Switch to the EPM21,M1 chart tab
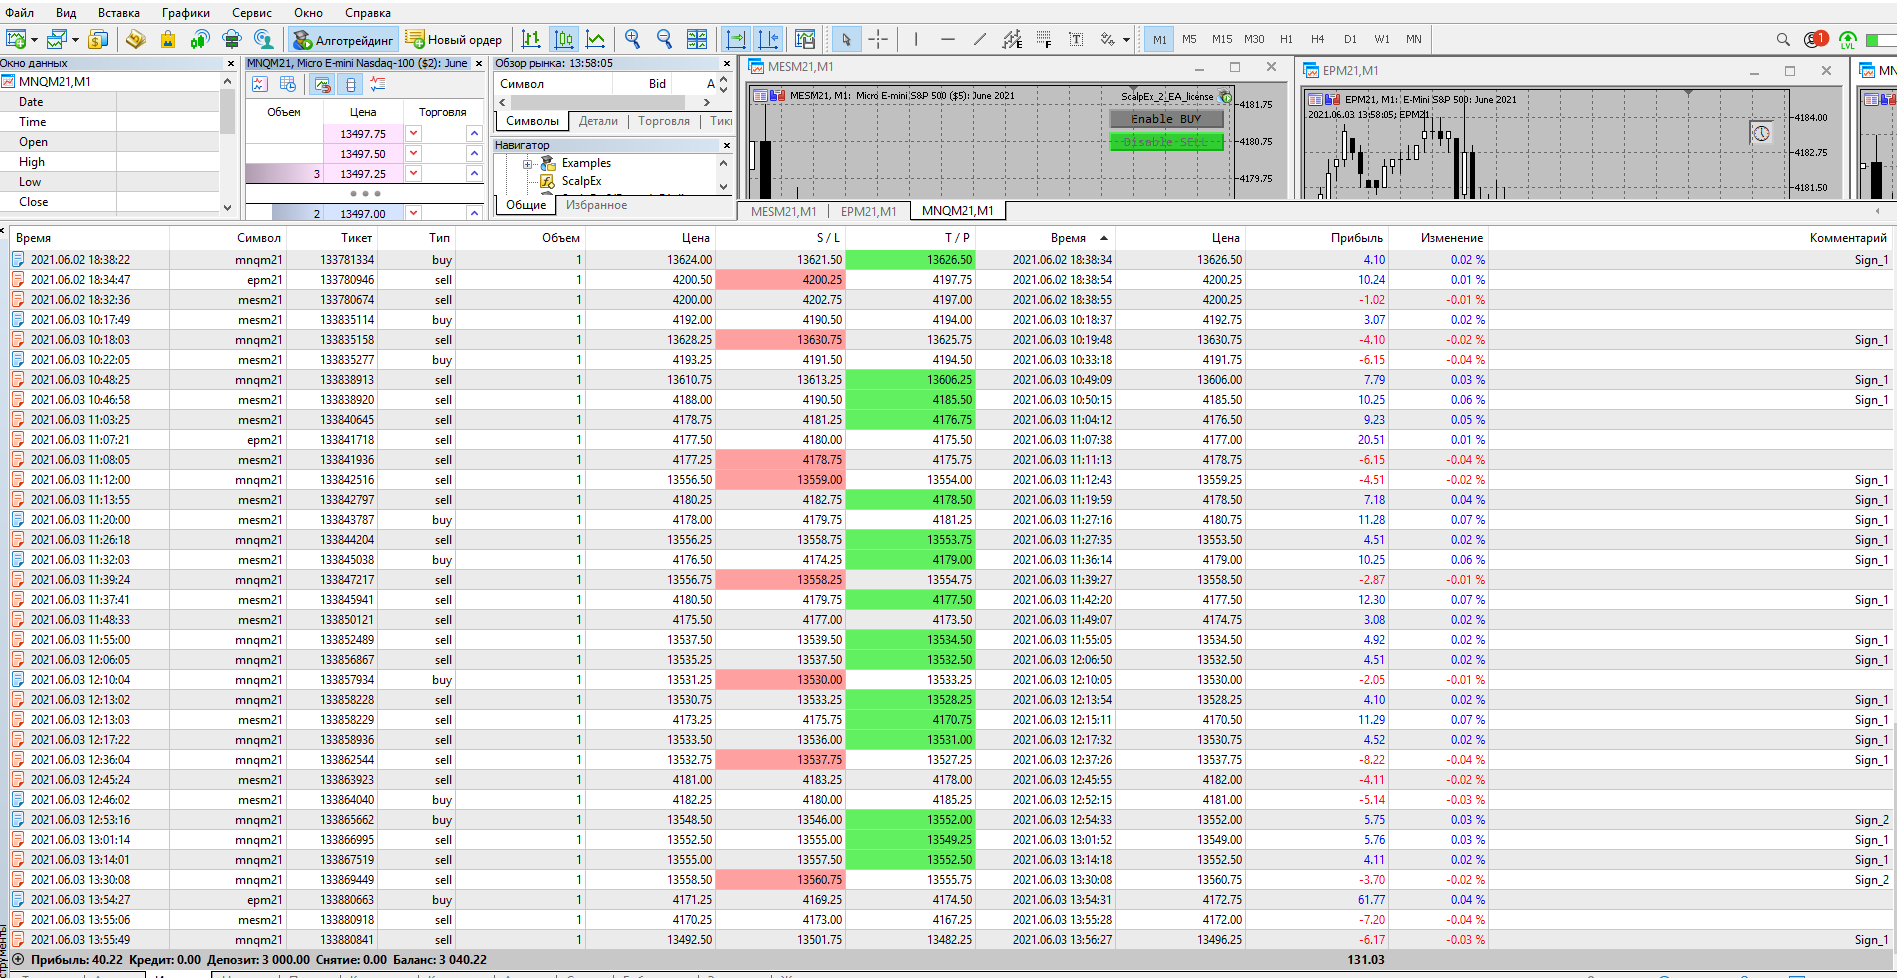1897x978 pixels. (x=868, y=211)
